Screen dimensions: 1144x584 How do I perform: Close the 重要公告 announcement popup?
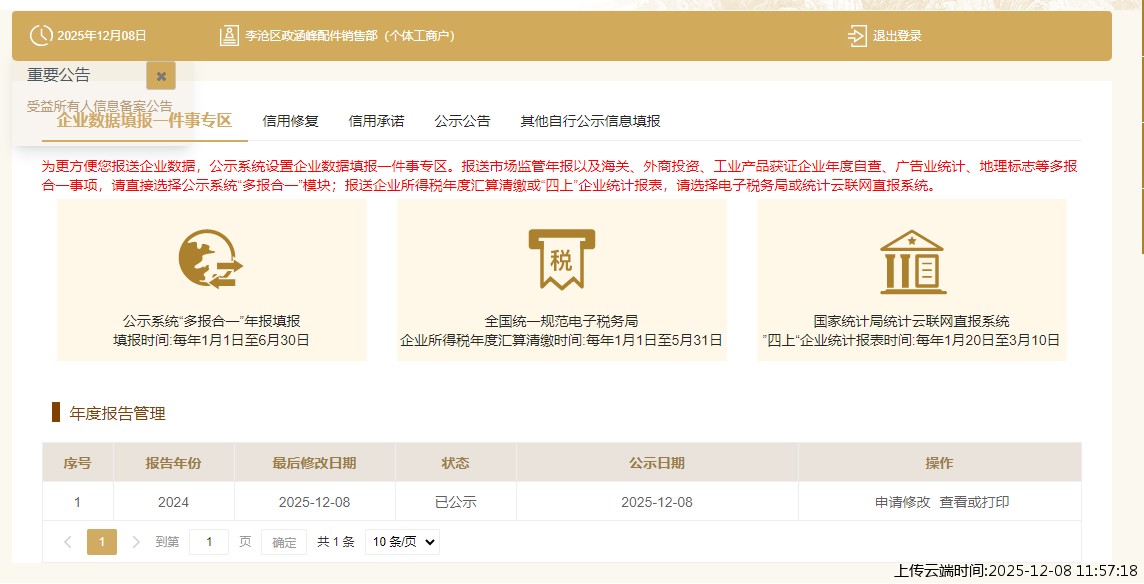161,75
